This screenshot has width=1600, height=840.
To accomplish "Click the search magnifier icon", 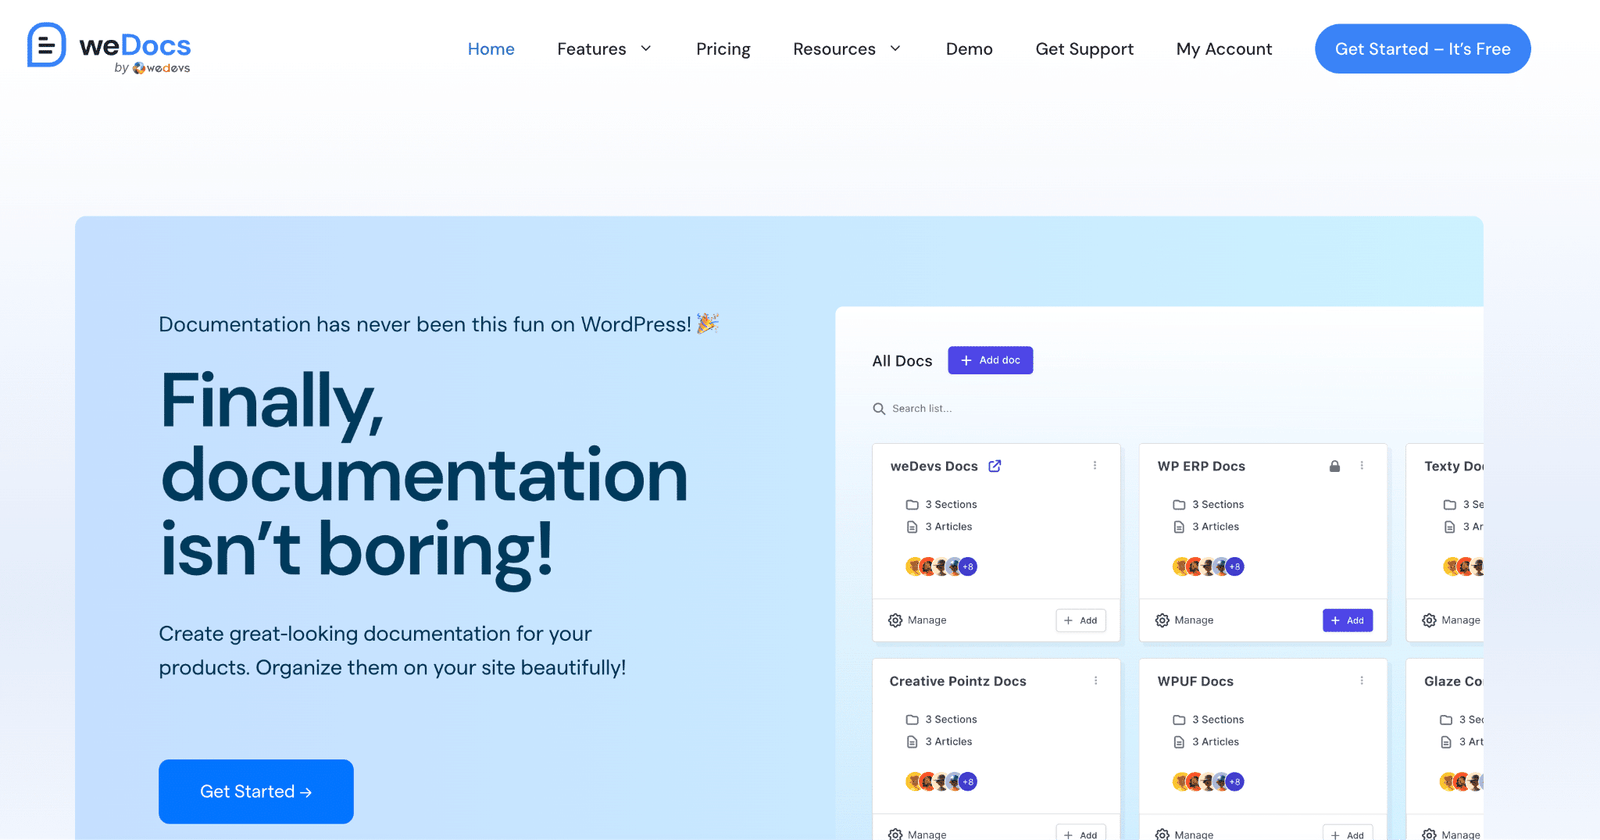I will click(x=879, y=408).
